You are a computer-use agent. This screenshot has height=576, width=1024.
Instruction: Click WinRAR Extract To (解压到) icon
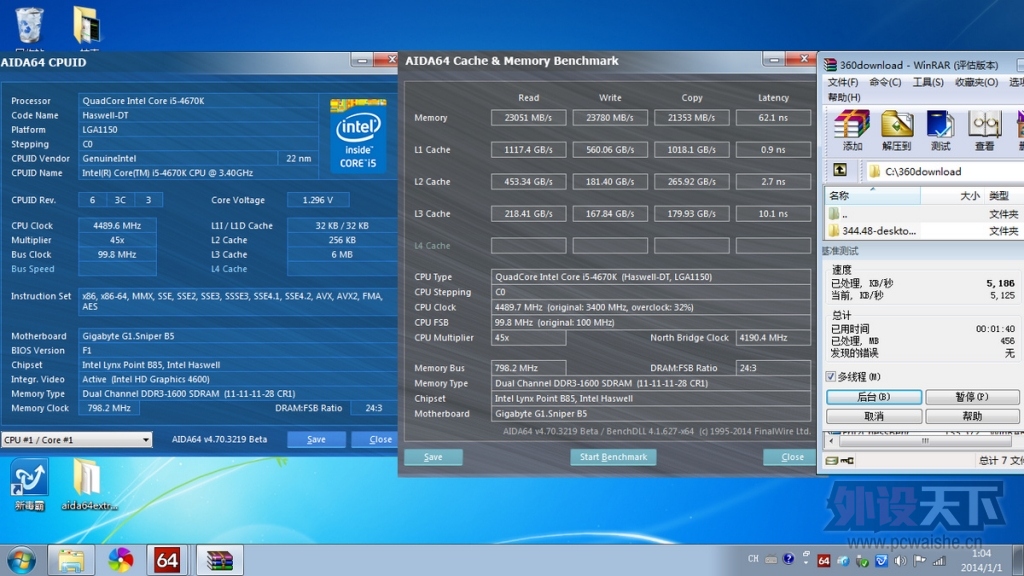[896, 130]
